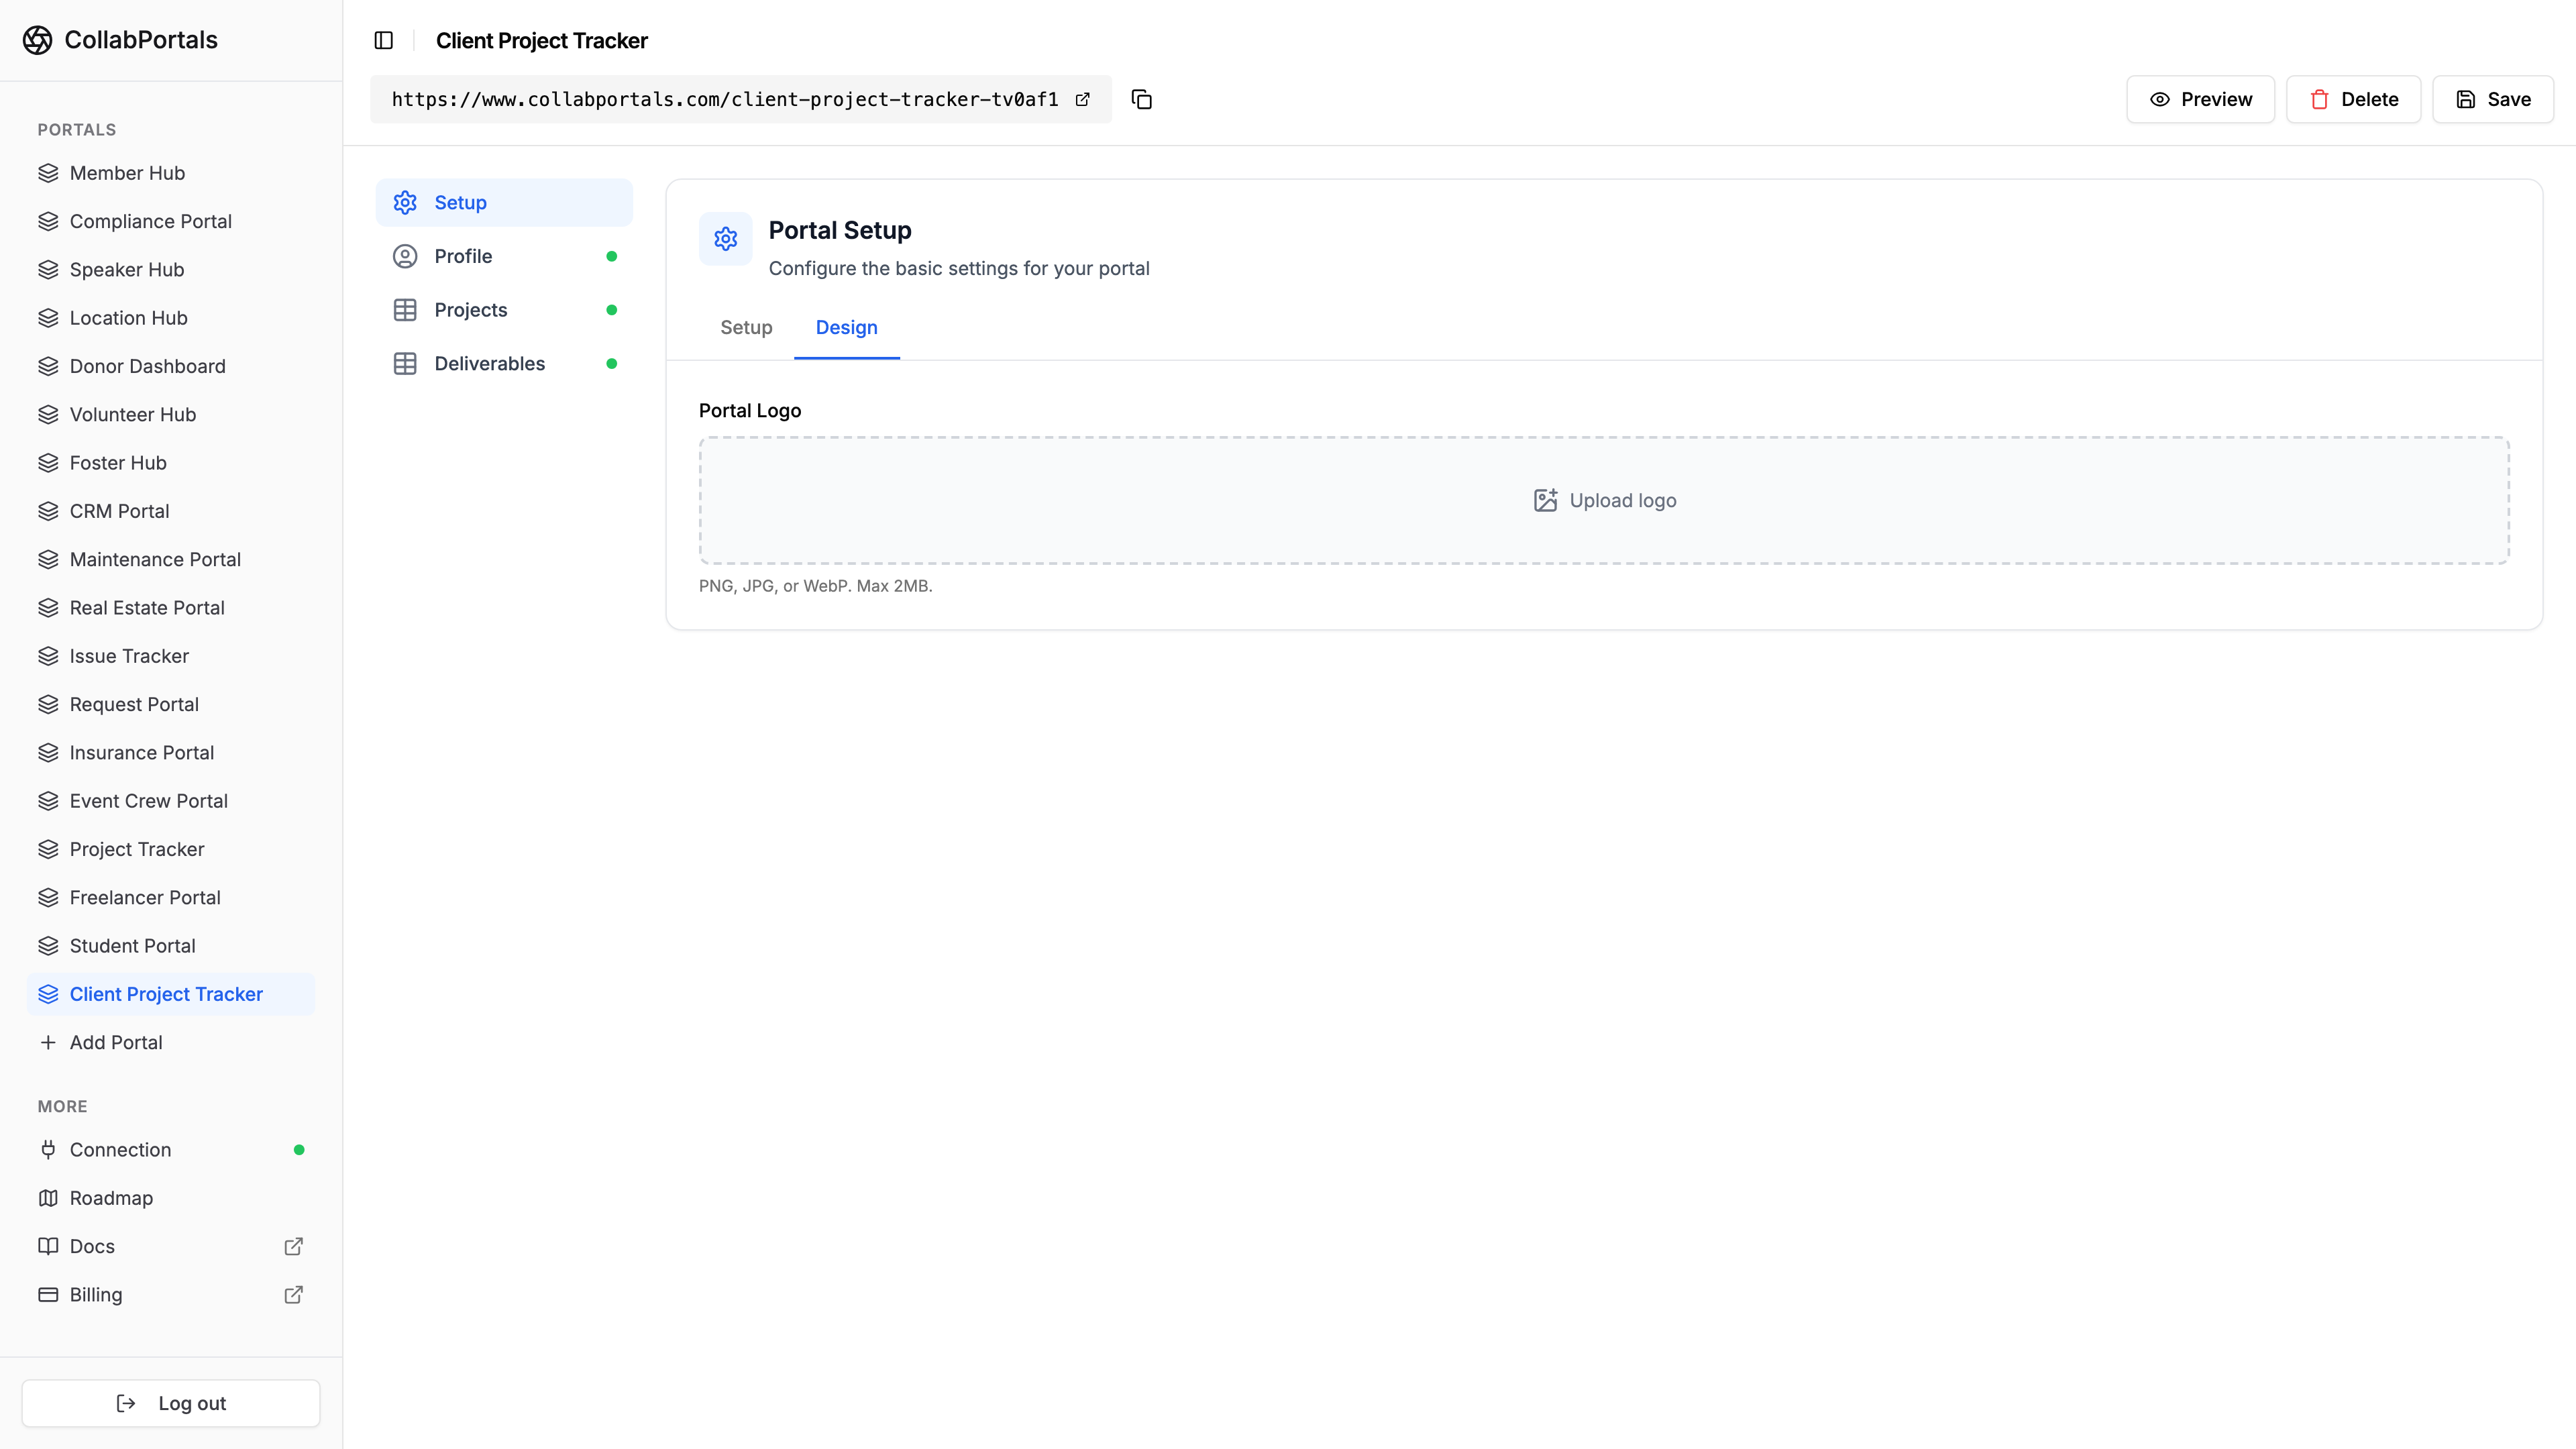Click the Upload logo image icon
The height and width of the screenshot is (1449, 2576).
point(1545,500)
